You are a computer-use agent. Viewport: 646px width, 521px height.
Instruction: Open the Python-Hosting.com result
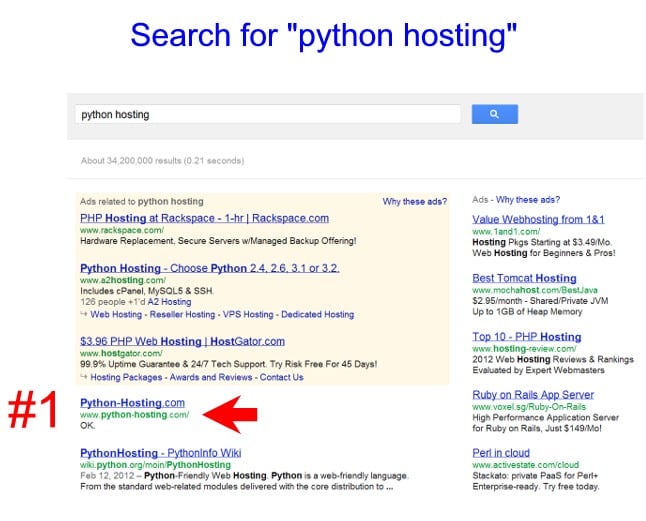(x=132, y=403)
